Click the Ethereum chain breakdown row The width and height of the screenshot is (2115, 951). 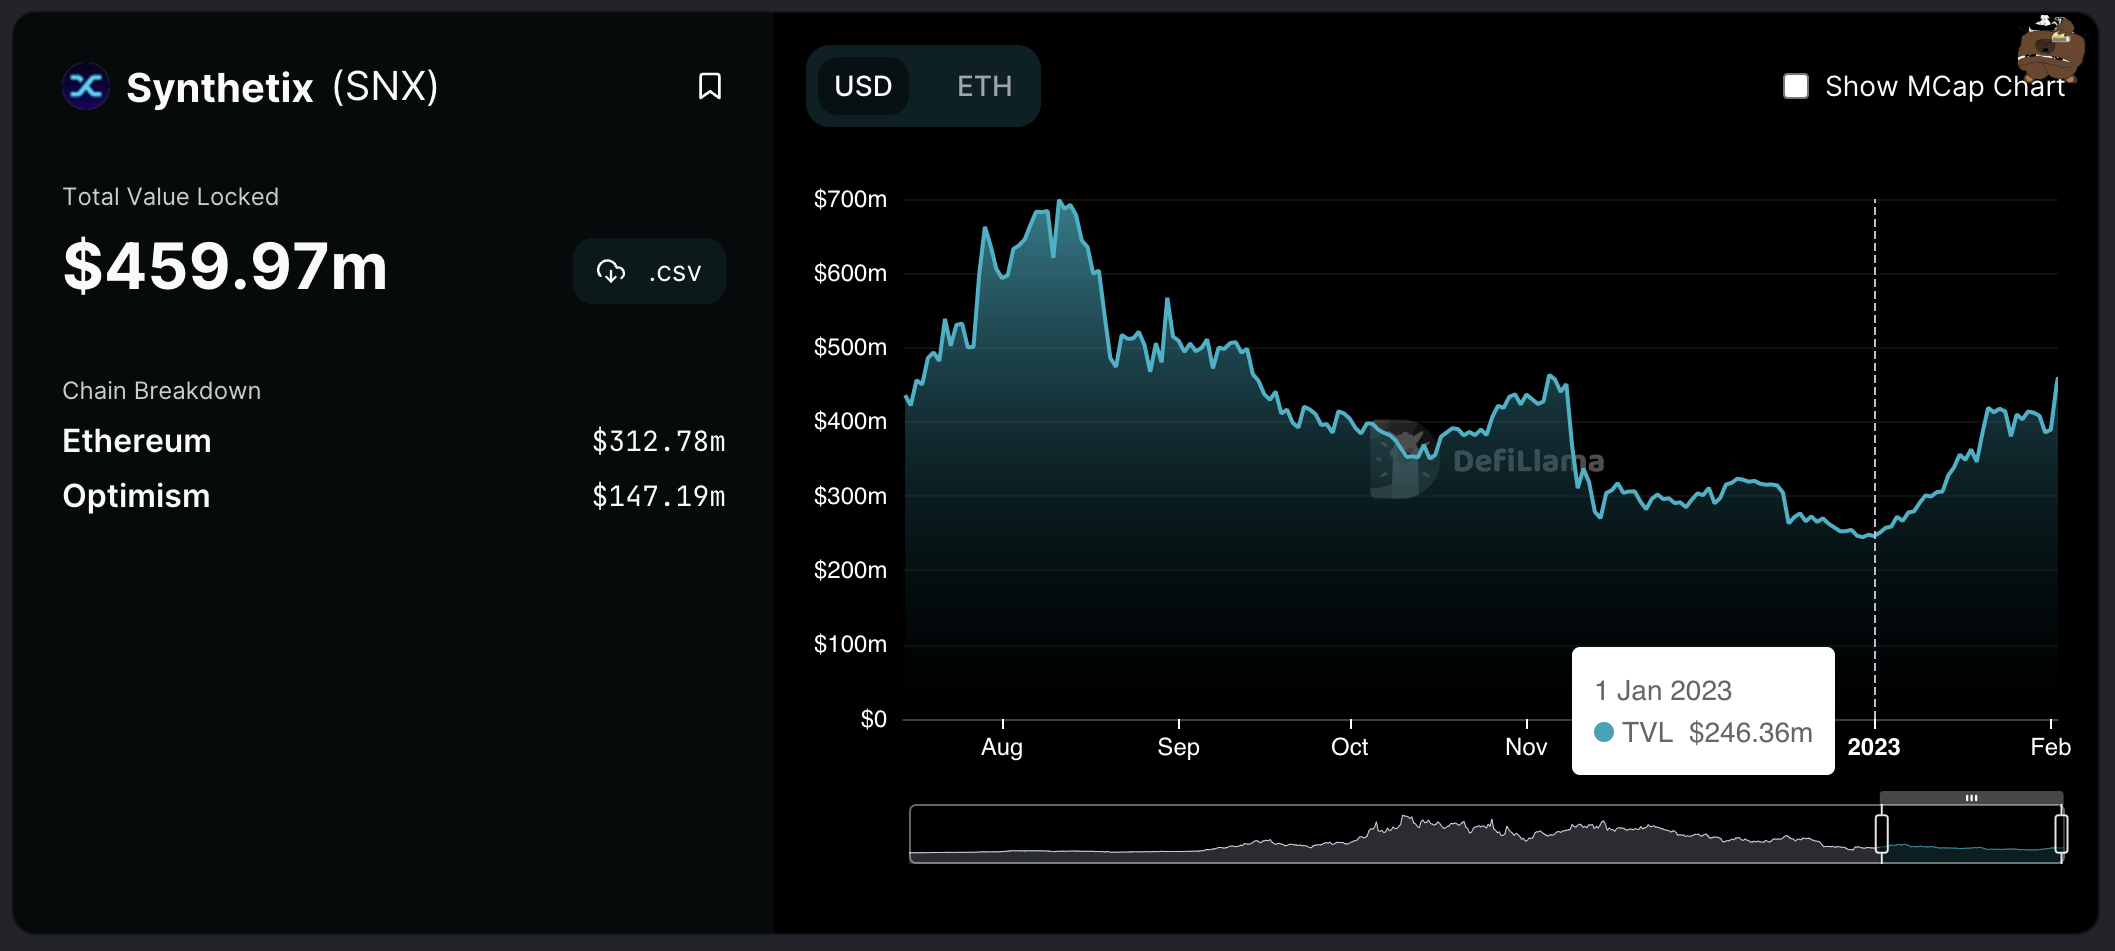click(394, 441)
